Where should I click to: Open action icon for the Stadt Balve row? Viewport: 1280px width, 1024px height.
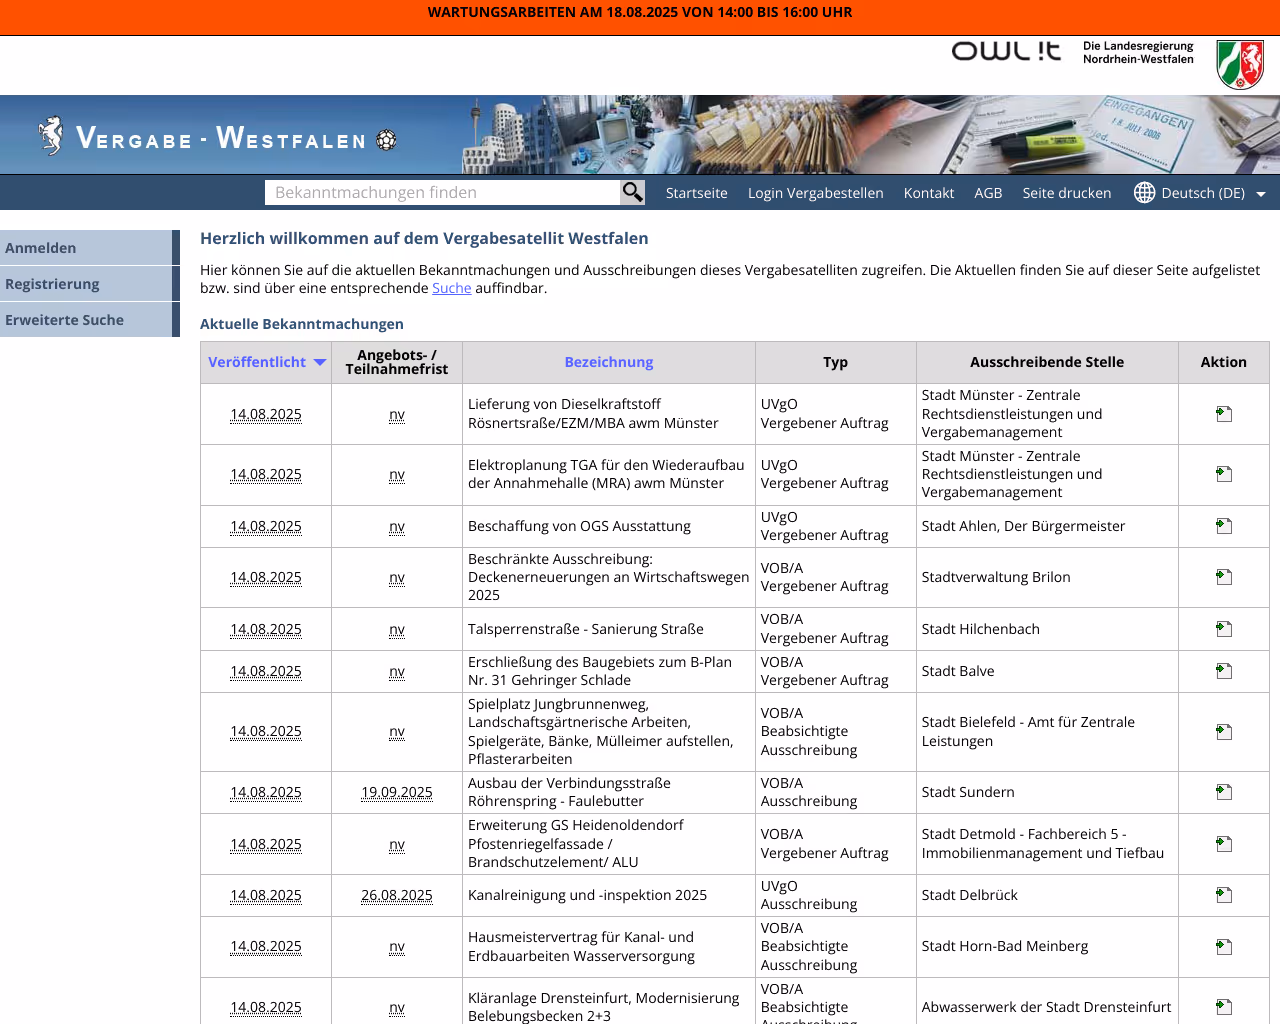(x=1223, y=670)
